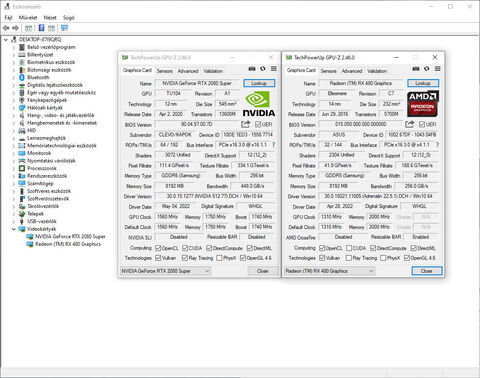The image size is (480, 378).
Task: Expand the Bluetooth tree node
Action: (14, 77)
